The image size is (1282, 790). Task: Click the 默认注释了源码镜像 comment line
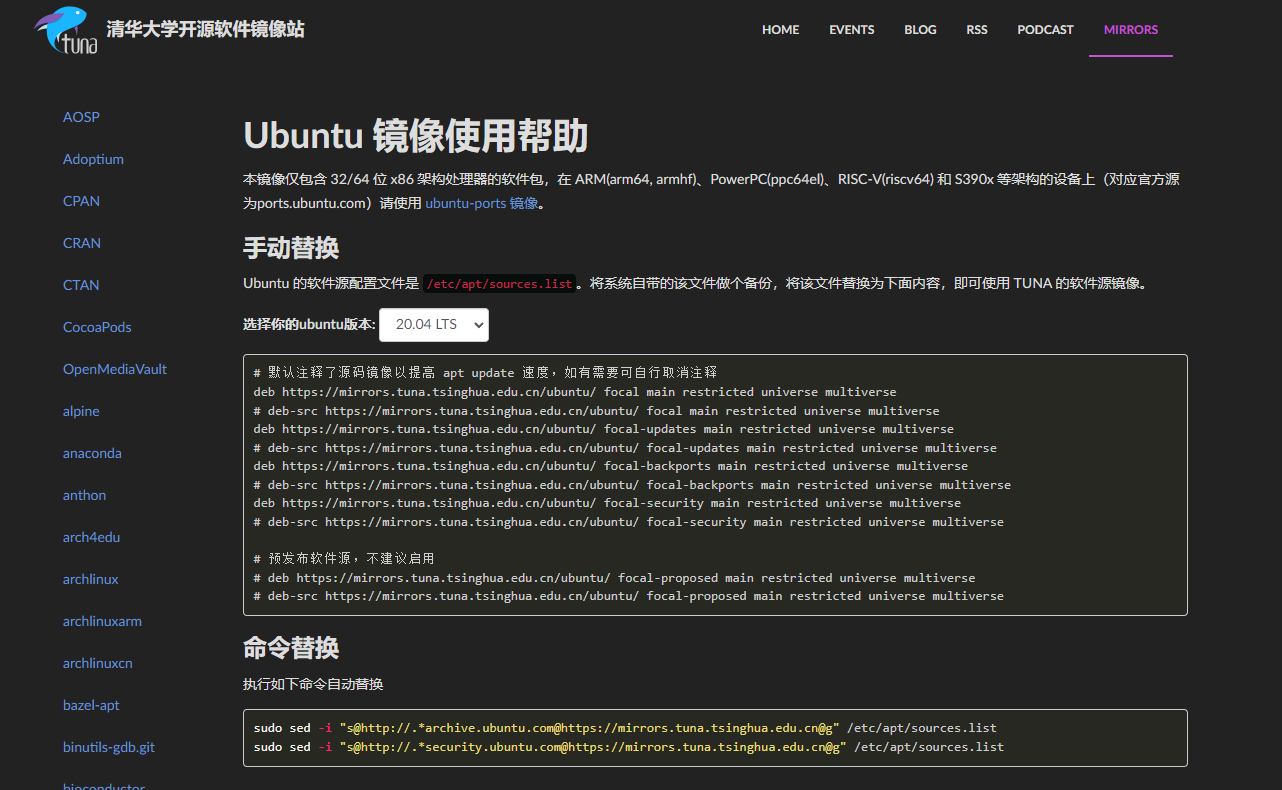[485, 373]
